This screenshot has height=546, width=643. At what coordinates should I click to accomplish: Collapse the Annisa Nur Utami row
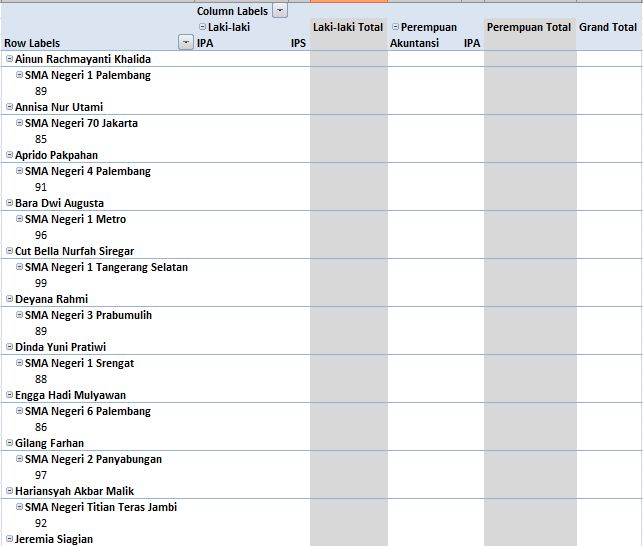[9, 107]
